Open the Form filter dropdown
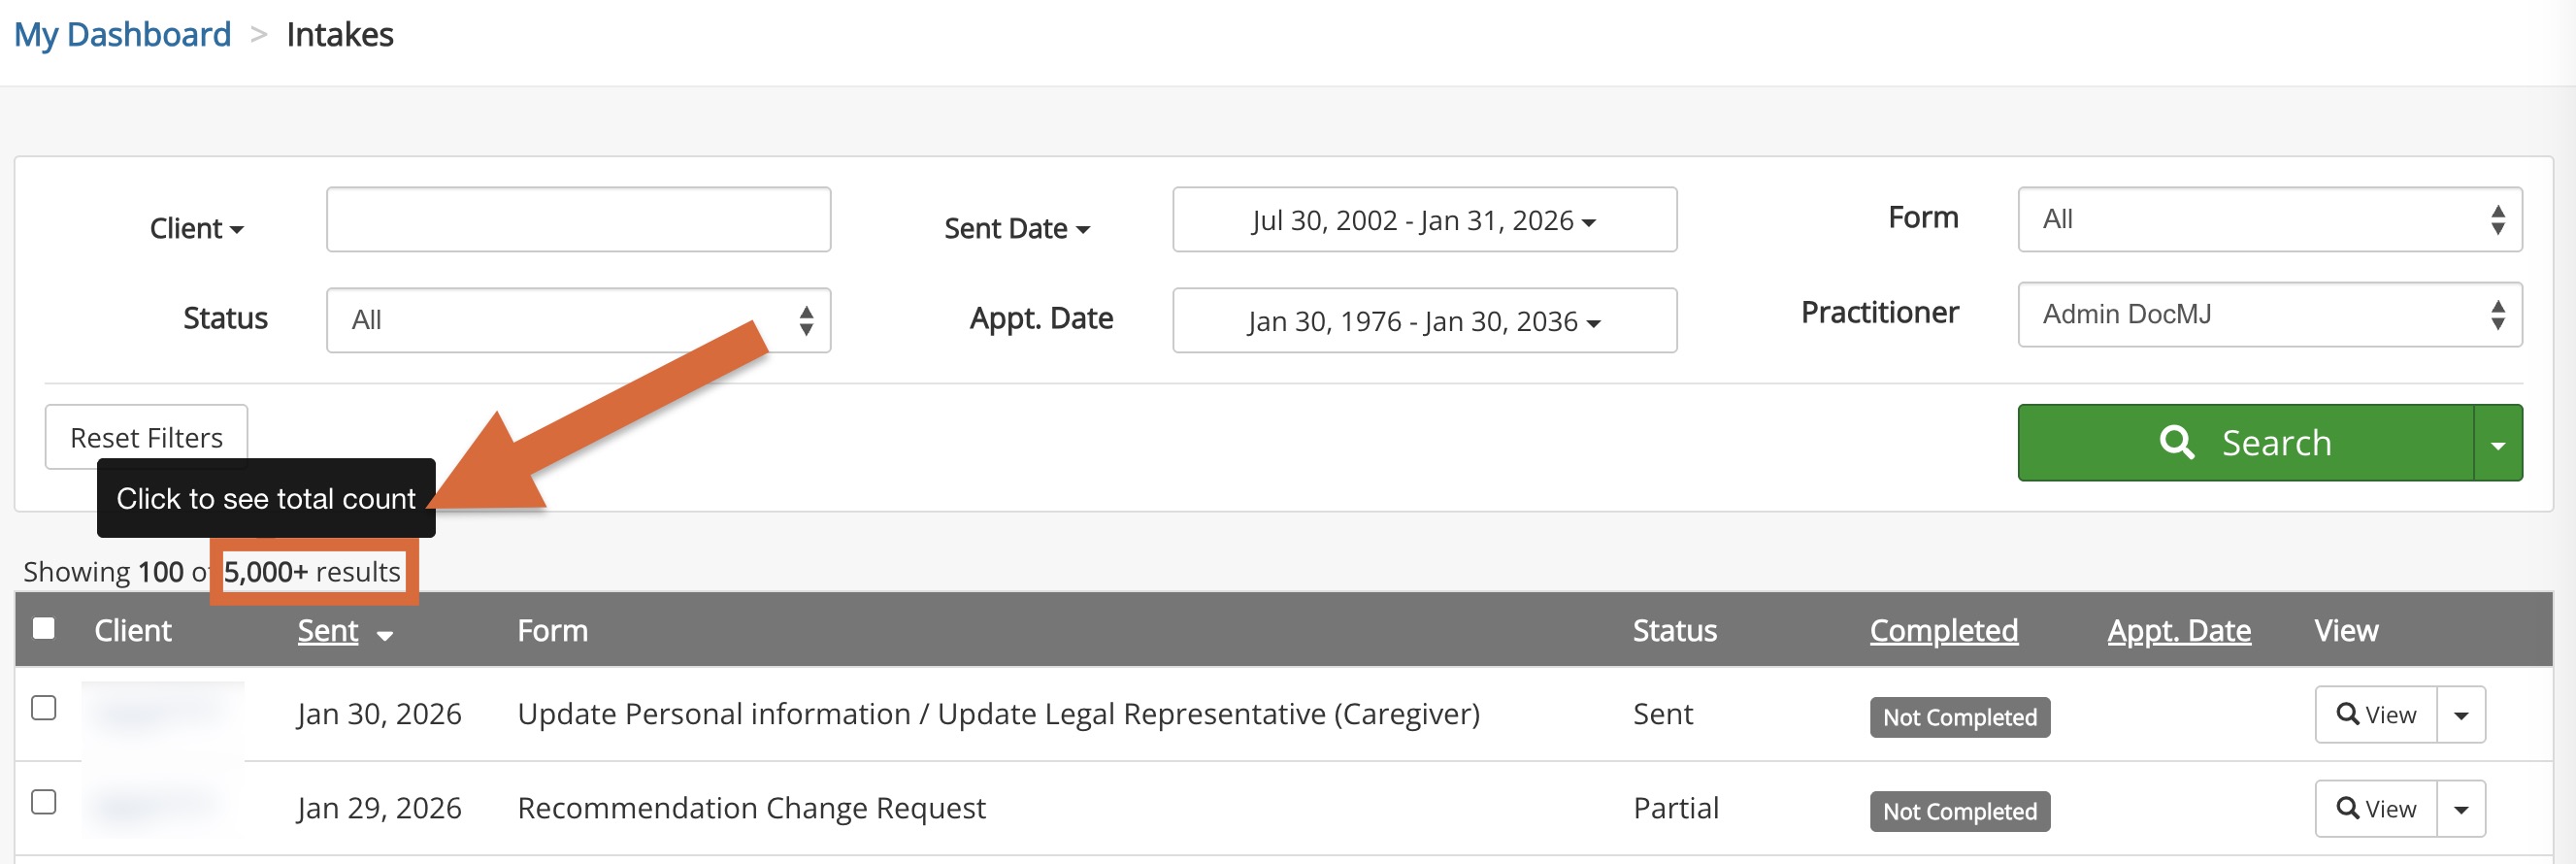Image resolution: width=2576 pixels, height=864 pixels. [x=2269, y=219]
